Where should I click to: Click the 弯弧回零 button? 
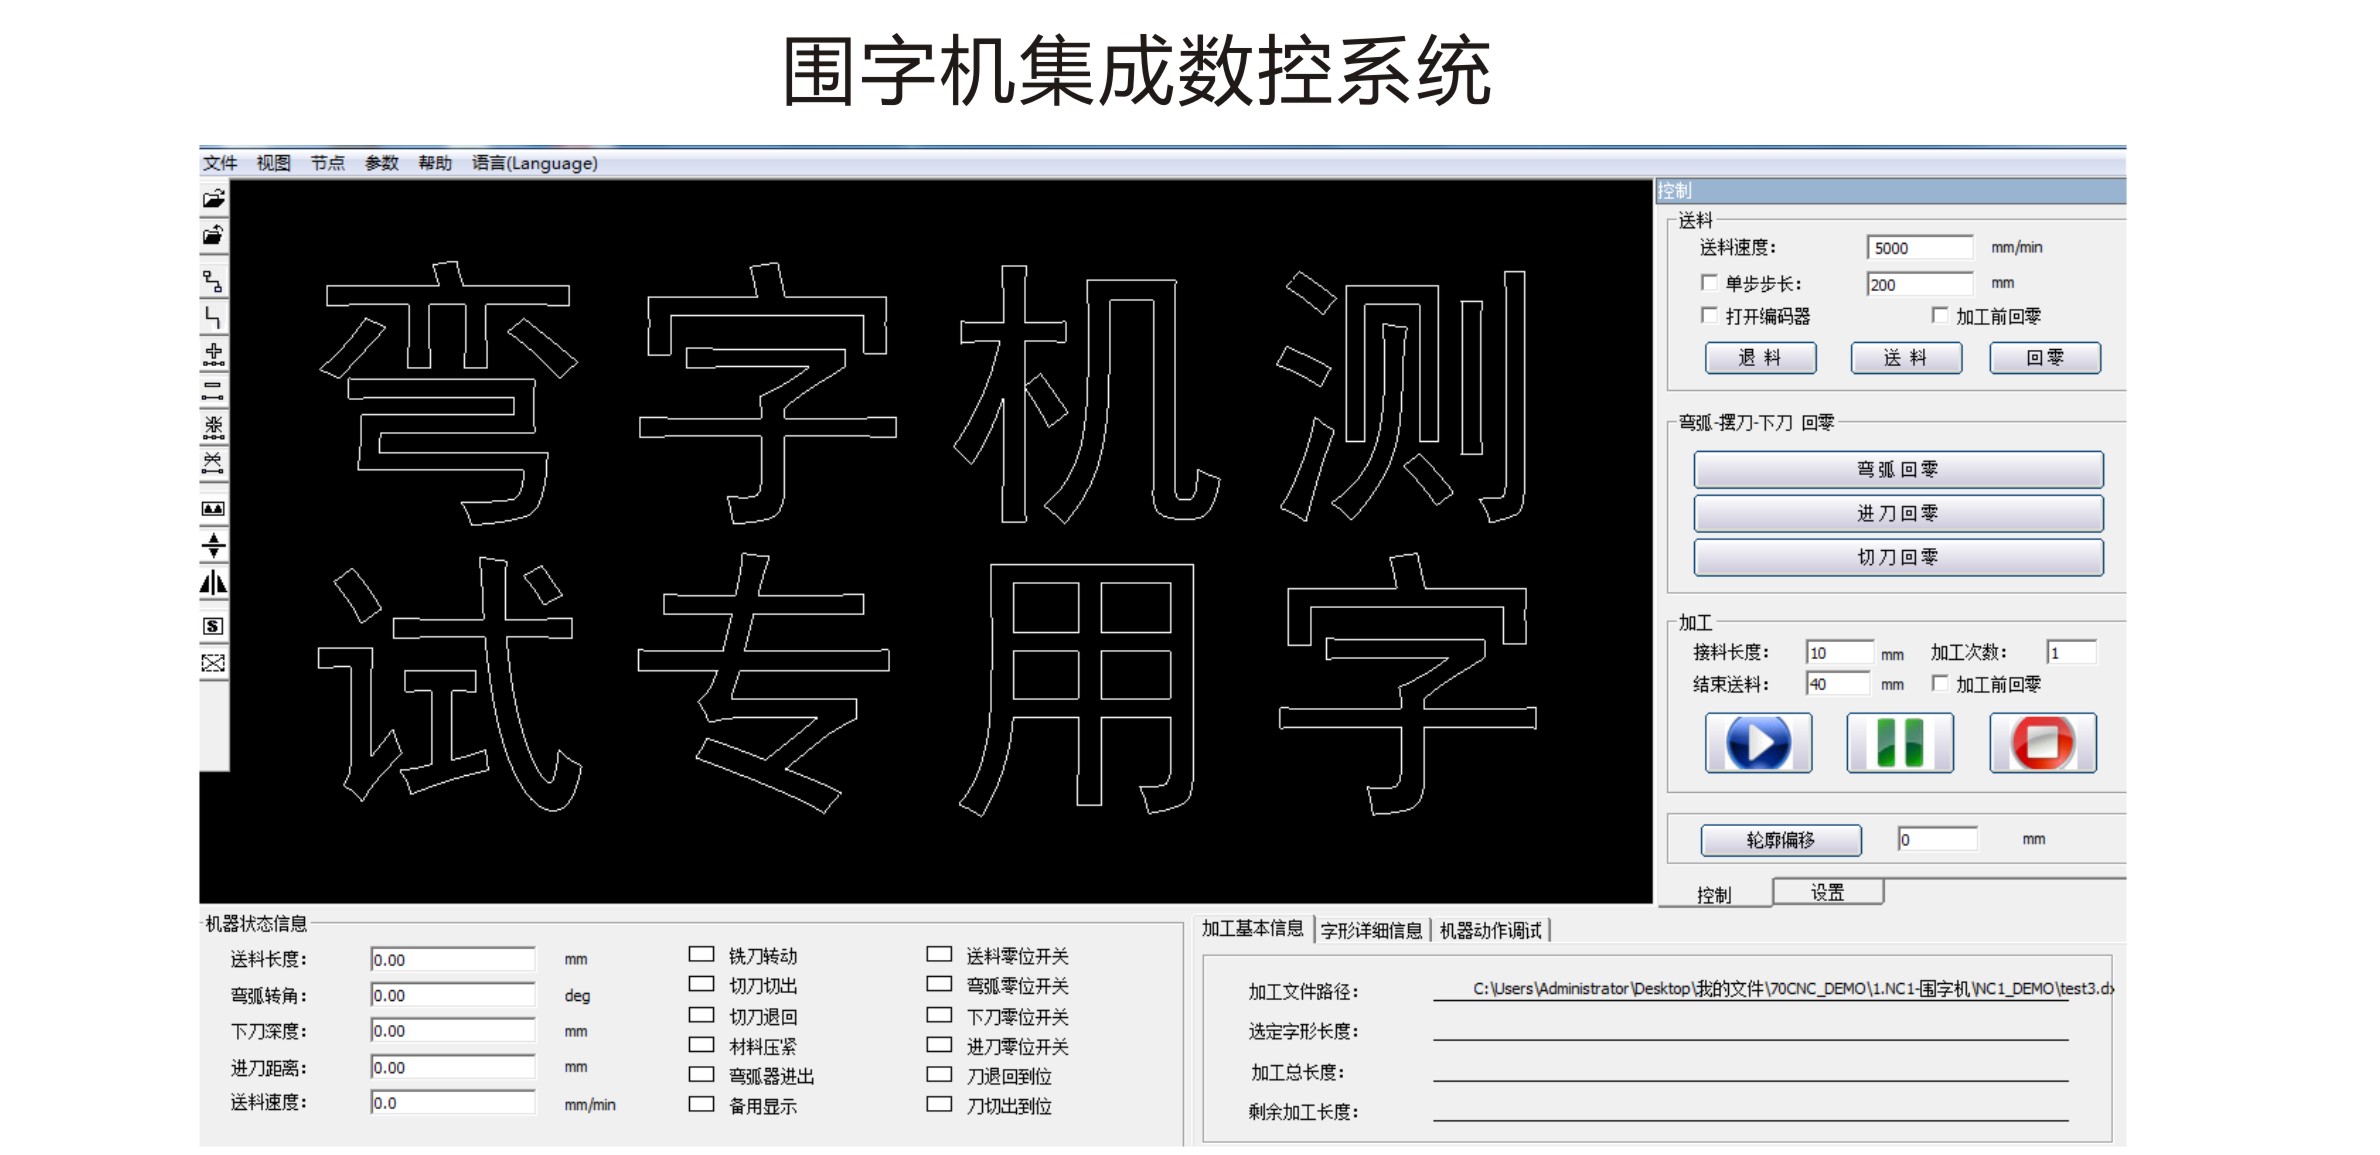[1897, 469]
